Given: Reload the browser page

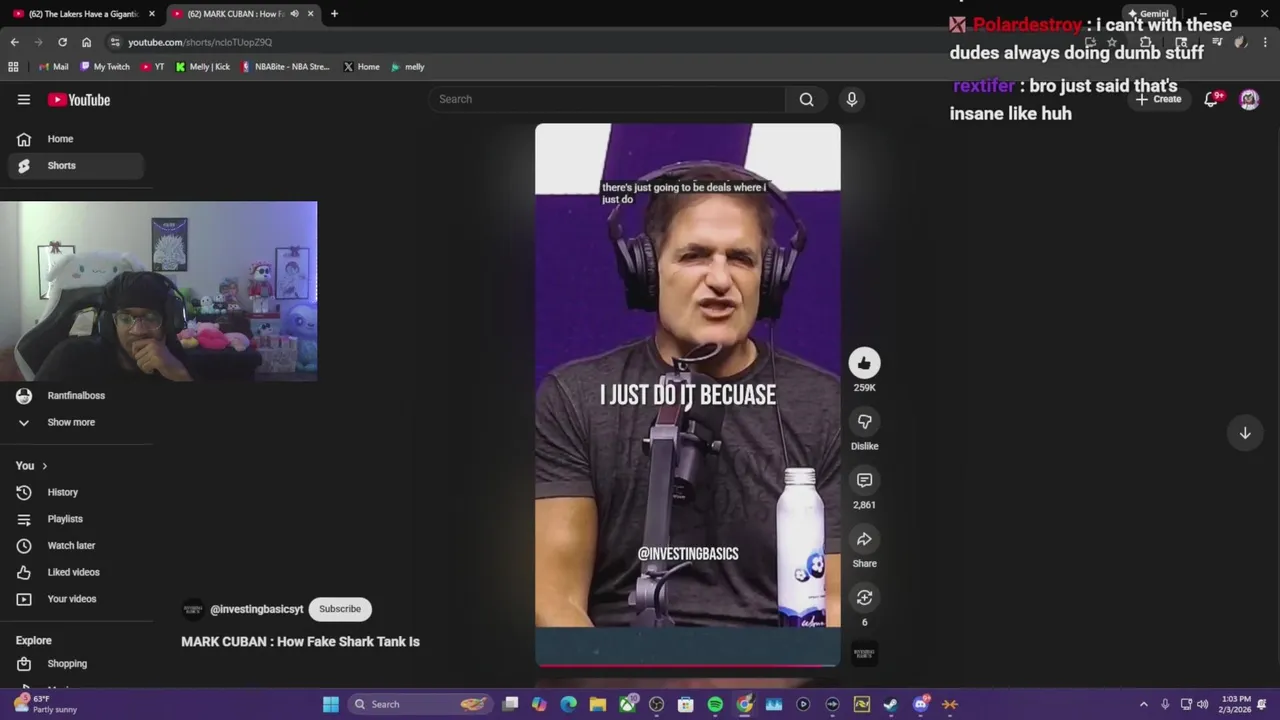Looking at the screenshot, I should [62, 42].
